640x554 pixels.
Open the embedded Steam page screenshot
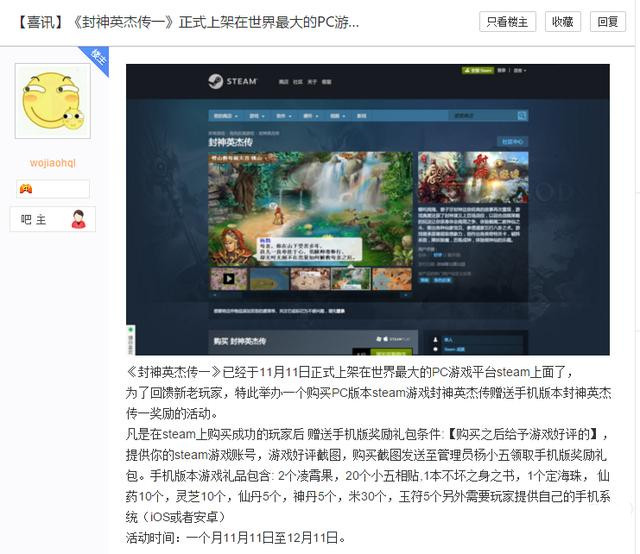pos(368,209)
